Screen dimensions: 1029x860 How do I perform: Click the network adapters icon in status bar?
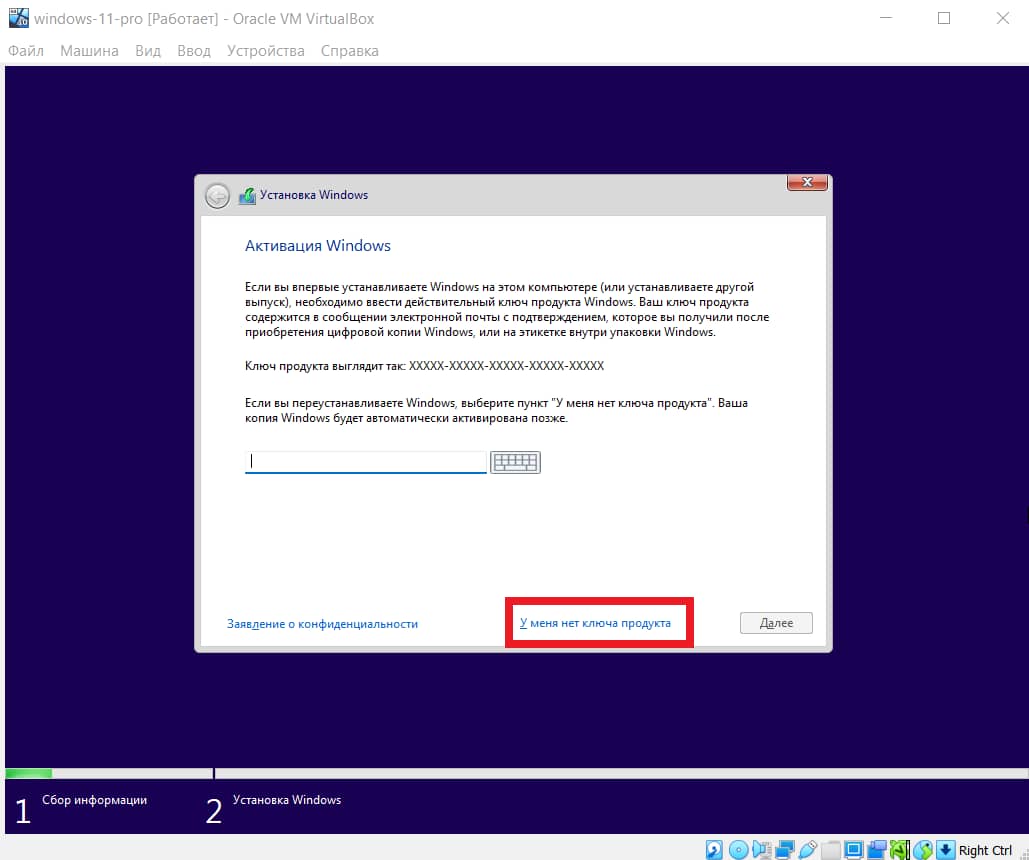tap(785, 849)
